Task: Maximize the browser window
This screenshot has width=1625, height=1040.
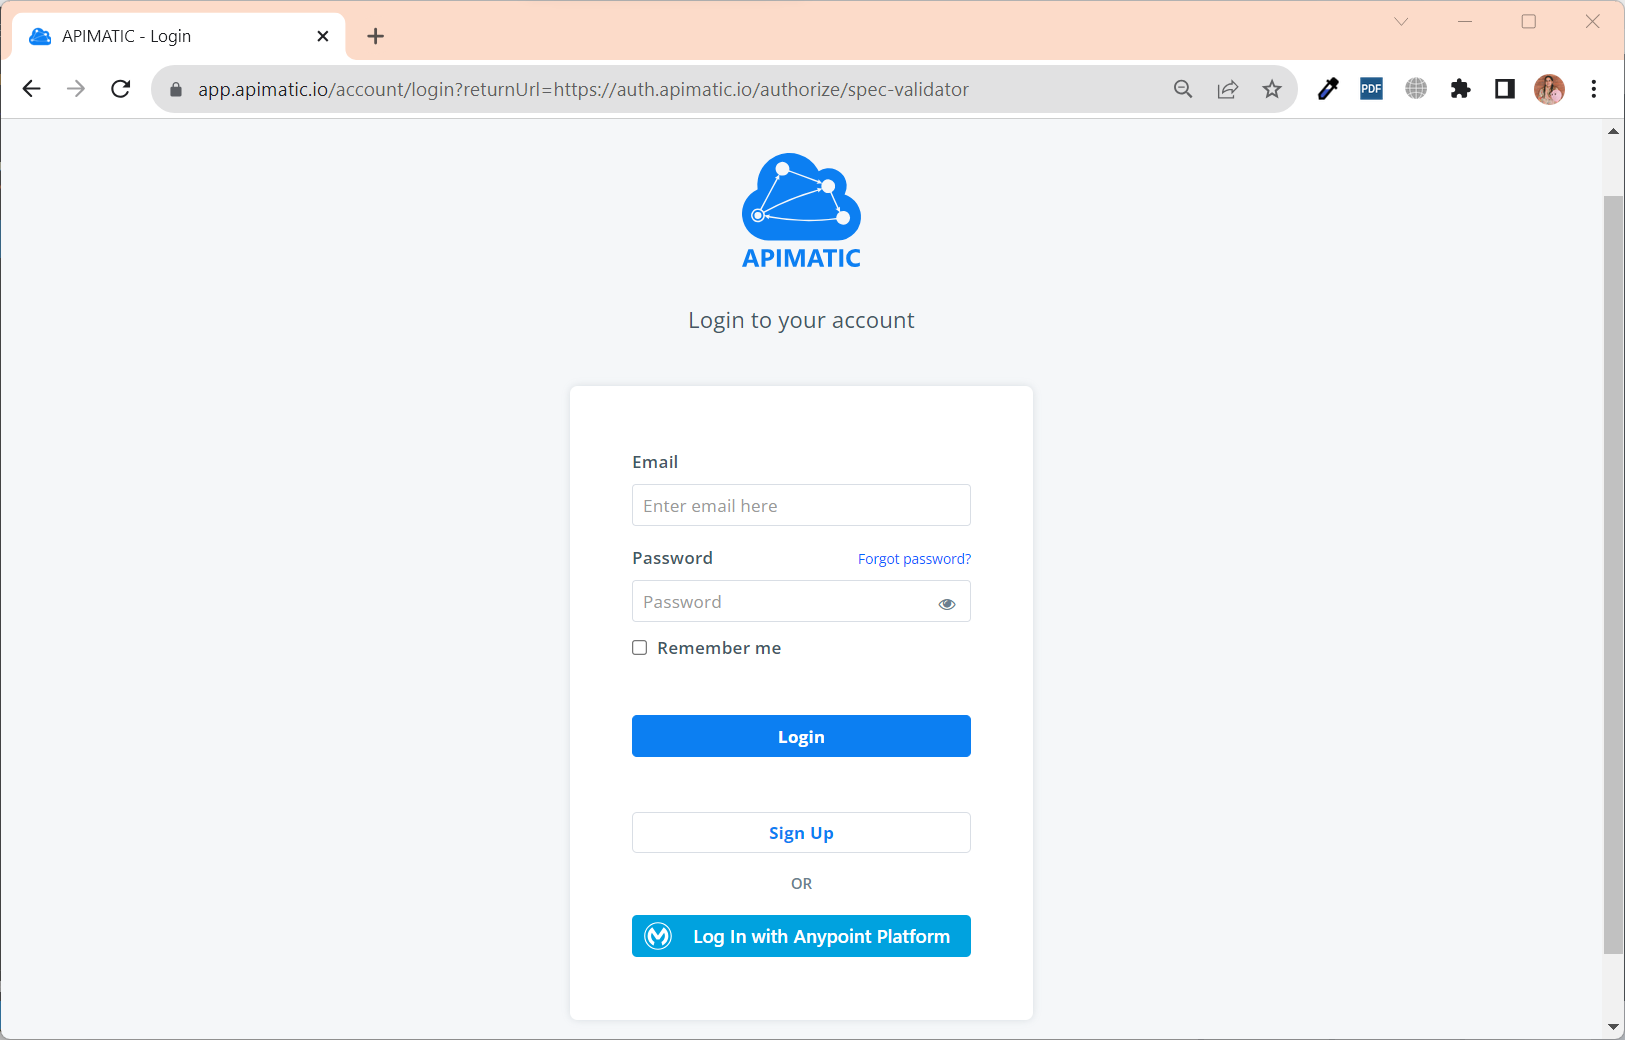Action: [x=1529, y=21]
